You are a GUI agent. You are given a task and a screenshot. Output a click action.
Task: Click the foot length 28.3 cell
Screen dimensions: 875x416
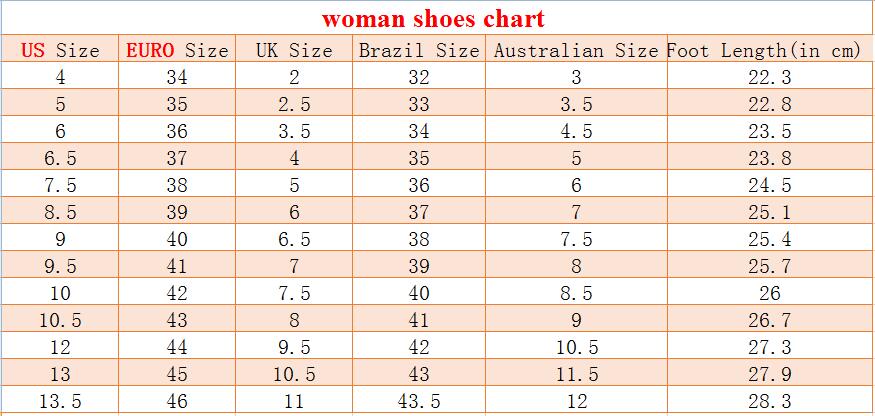point(769,402)
